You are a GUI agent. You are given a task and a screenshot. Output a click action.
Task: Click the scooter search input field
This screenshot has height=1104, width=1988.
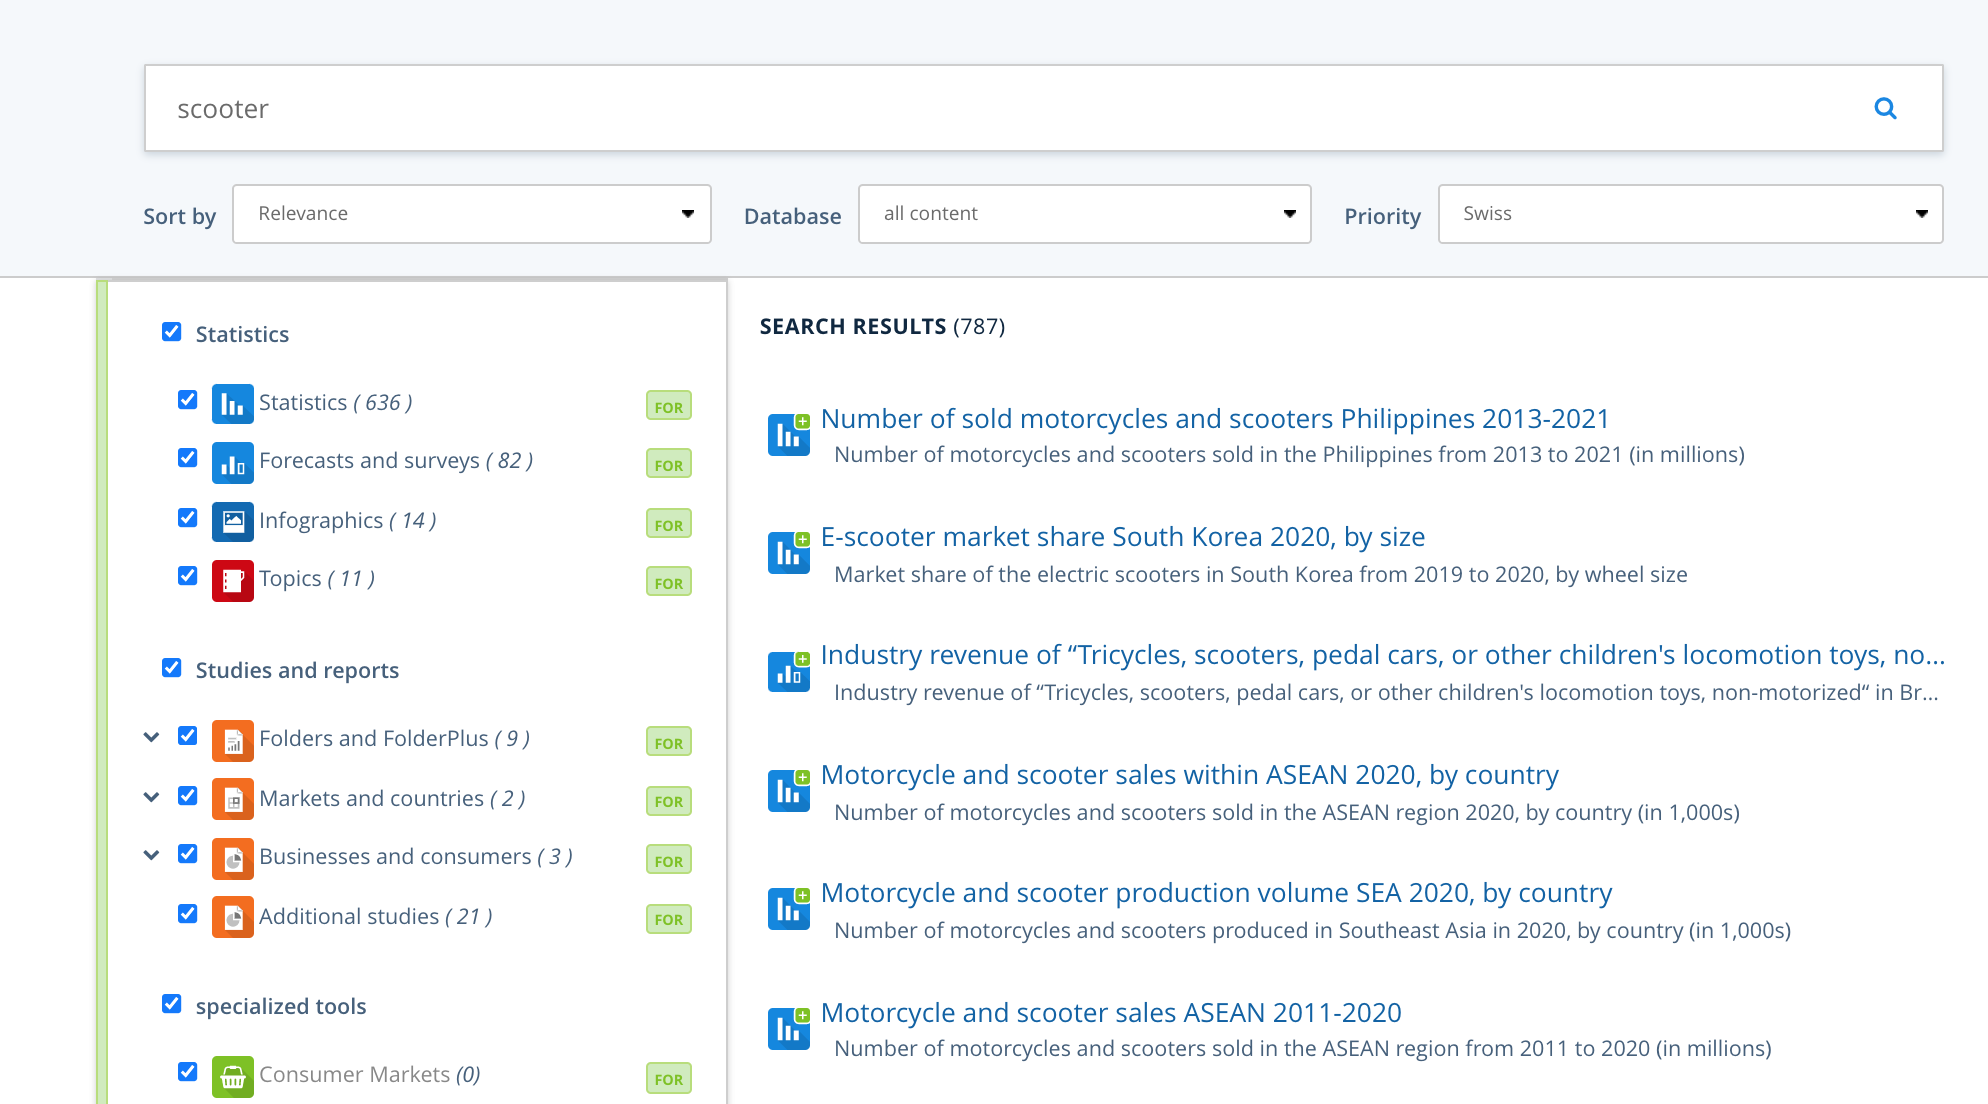pos(1000,108)
